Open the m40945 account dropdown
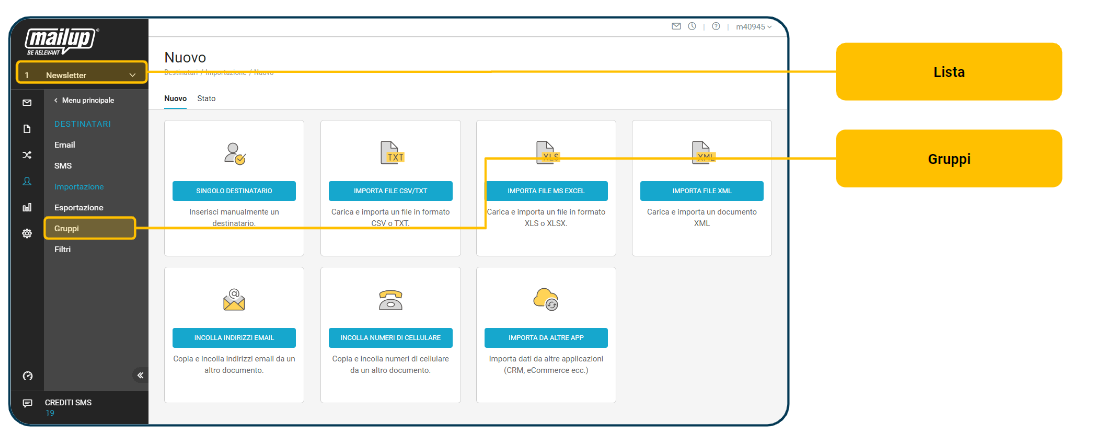Viewport: 1095px width, 436px height. click(754, 27)
